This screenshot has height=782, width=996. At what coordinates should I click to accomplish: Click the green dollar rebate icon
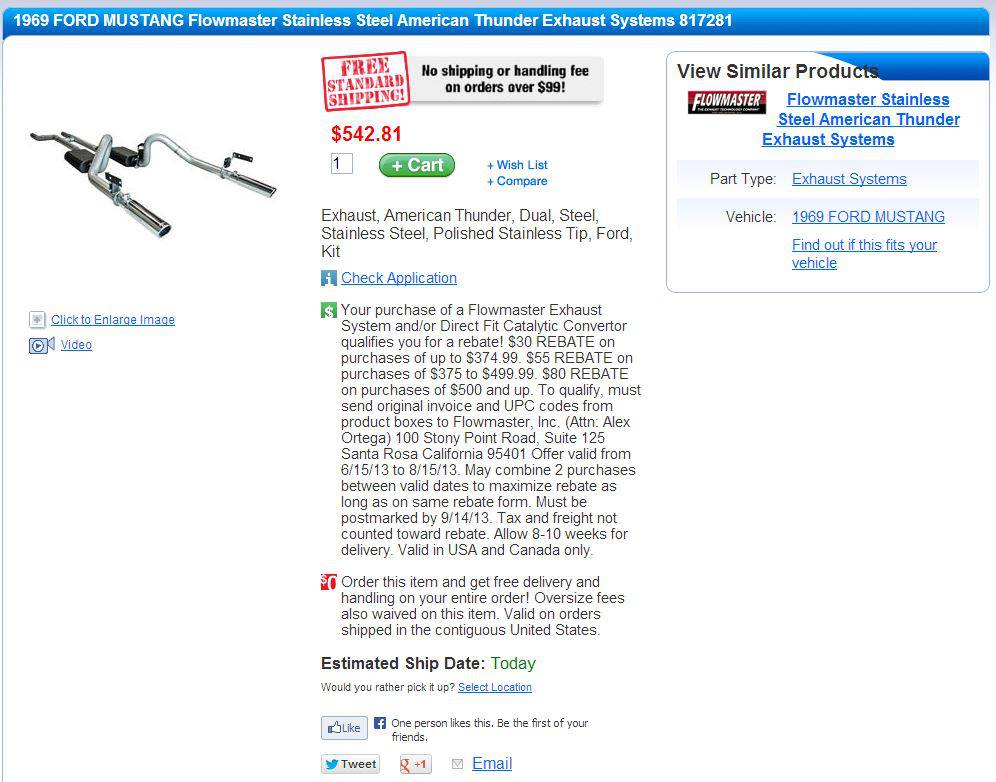[x=329, y=311]
